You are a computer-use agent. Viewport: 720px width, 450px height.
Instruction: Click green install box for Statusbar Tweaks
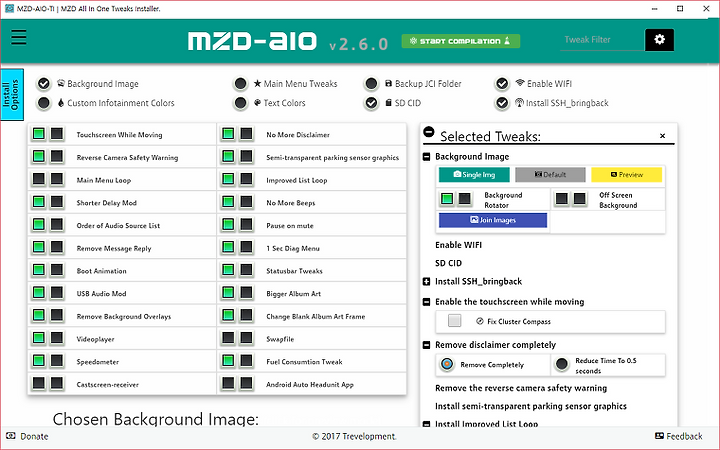(x=228, y=270)
